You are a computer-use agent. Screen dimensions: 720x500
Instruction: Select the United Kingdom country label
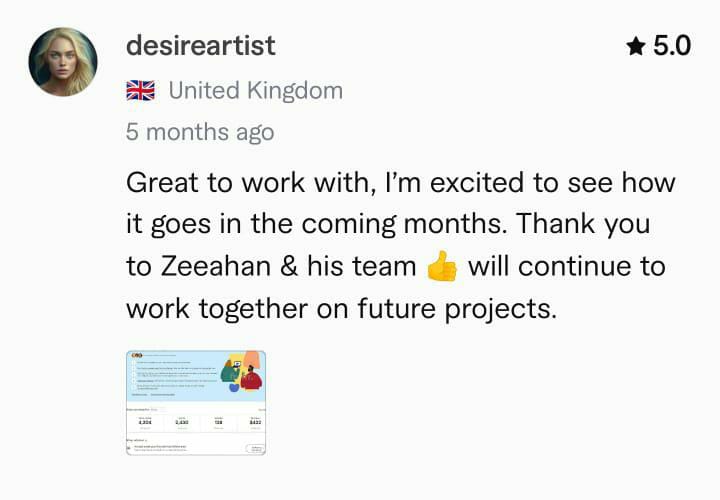[255, 90]
